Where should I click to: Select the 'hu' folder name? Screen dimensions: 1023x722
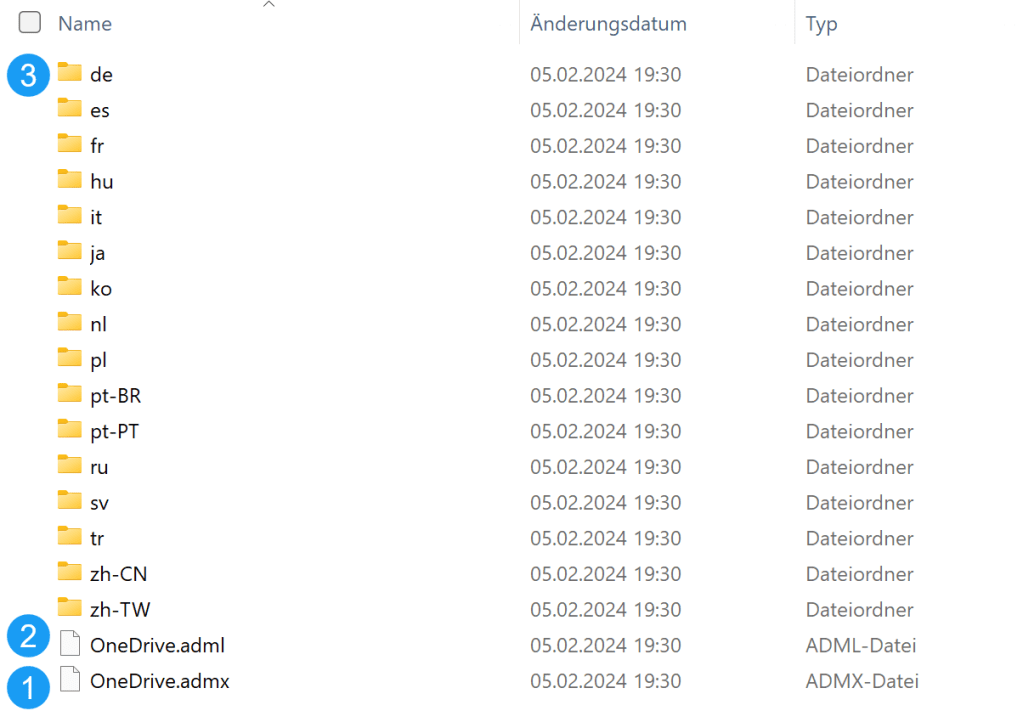click(x=101, y=181)
